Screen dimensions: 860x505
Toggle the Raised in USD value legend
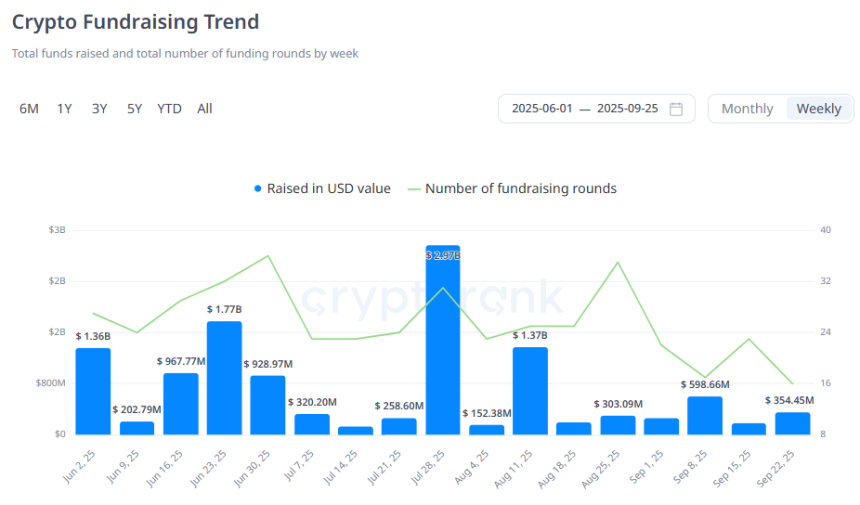tap(328, 188)
